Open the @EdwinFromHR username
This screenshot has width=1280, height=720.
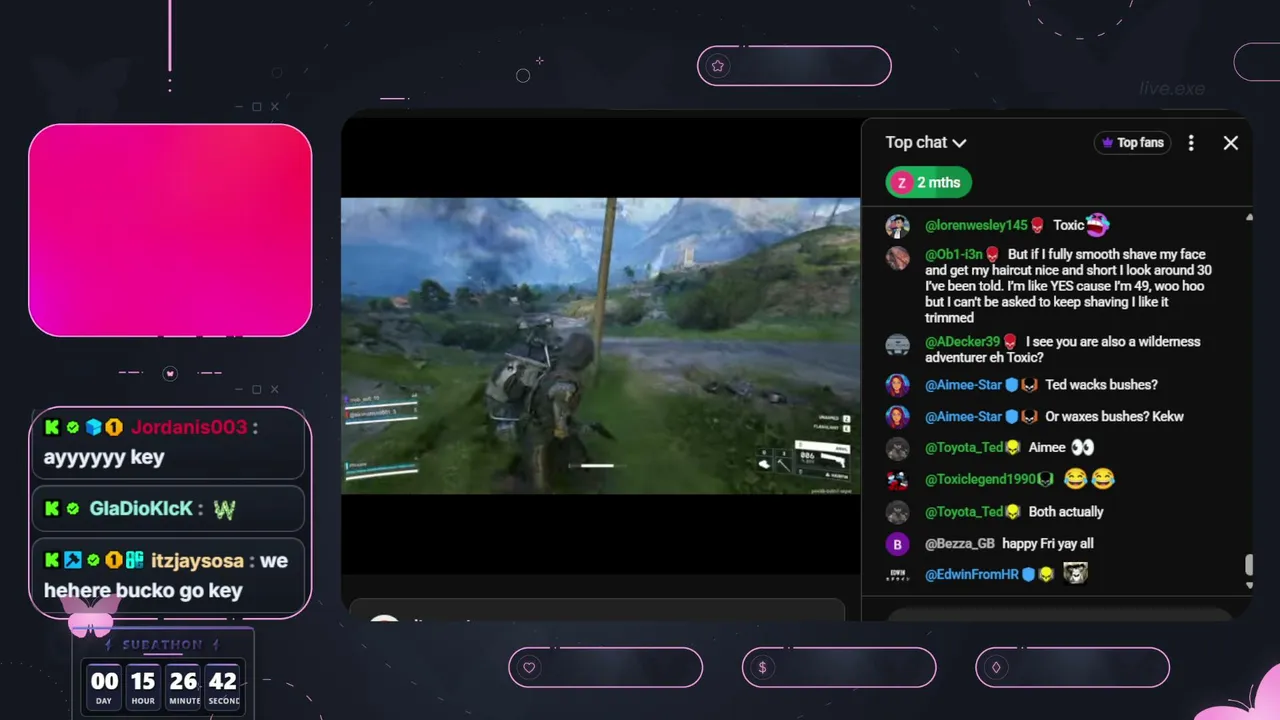click(x=971, y=575)
